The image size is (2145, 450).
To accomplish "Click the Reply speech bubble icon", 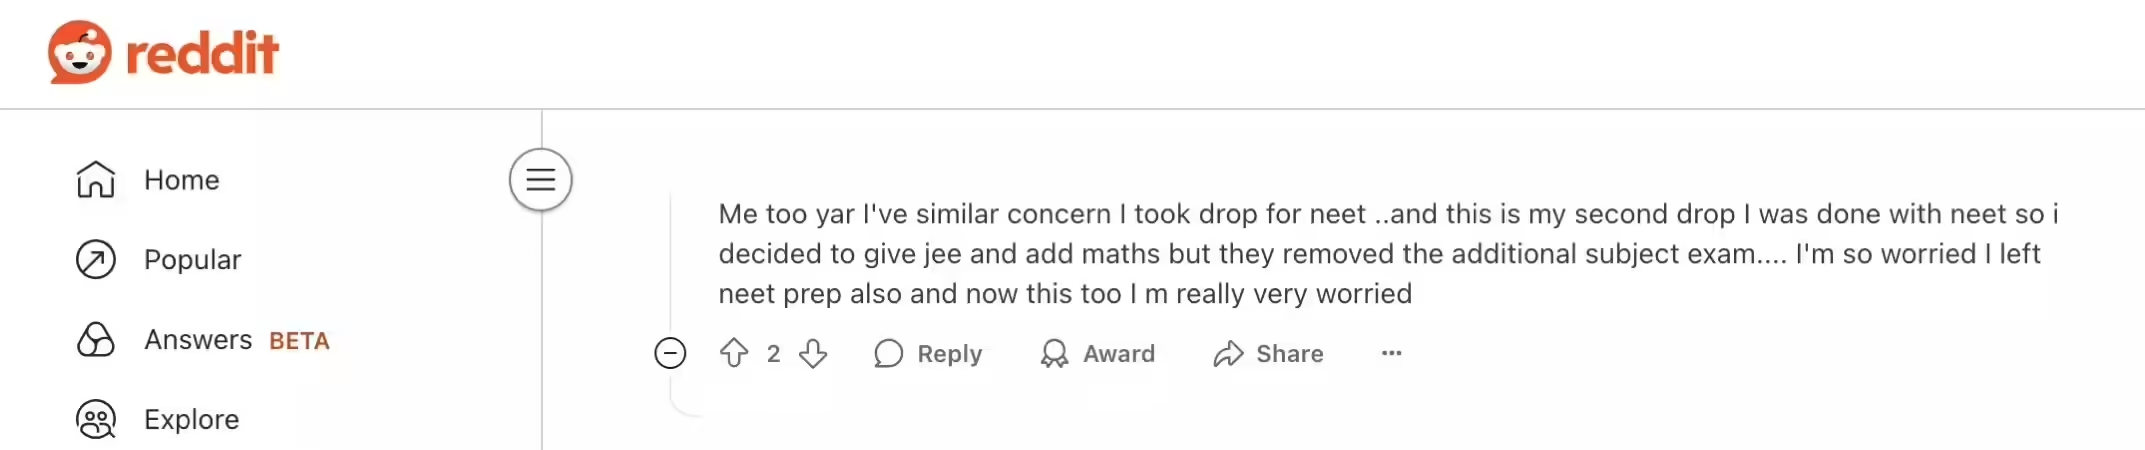I will [x=888, y=353].
